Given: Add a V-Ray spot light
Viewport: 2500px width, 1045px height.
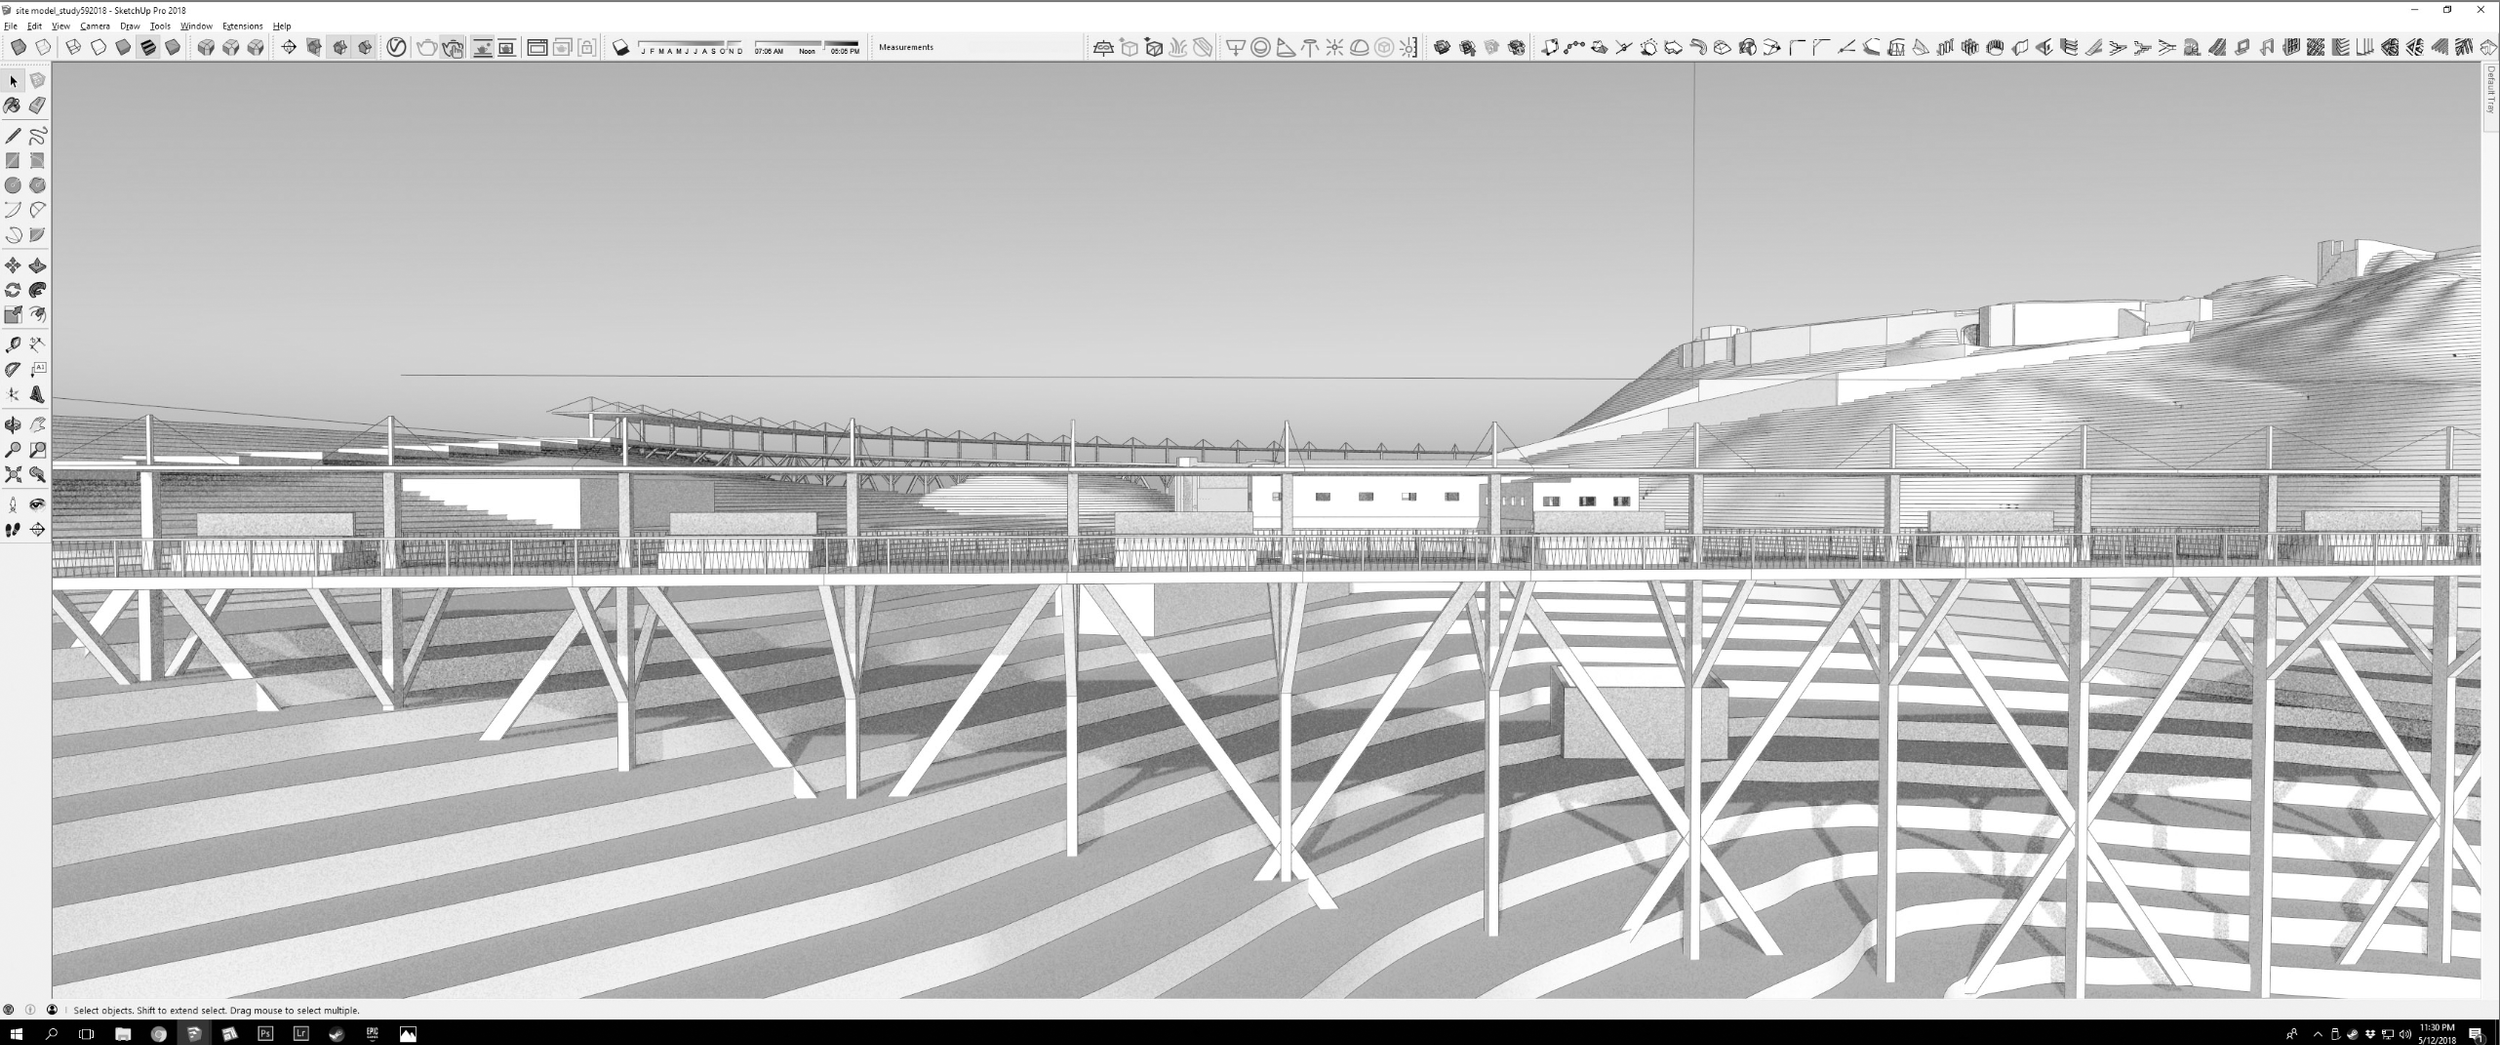Looking at the screenshot, I should tap(1285, 47).
